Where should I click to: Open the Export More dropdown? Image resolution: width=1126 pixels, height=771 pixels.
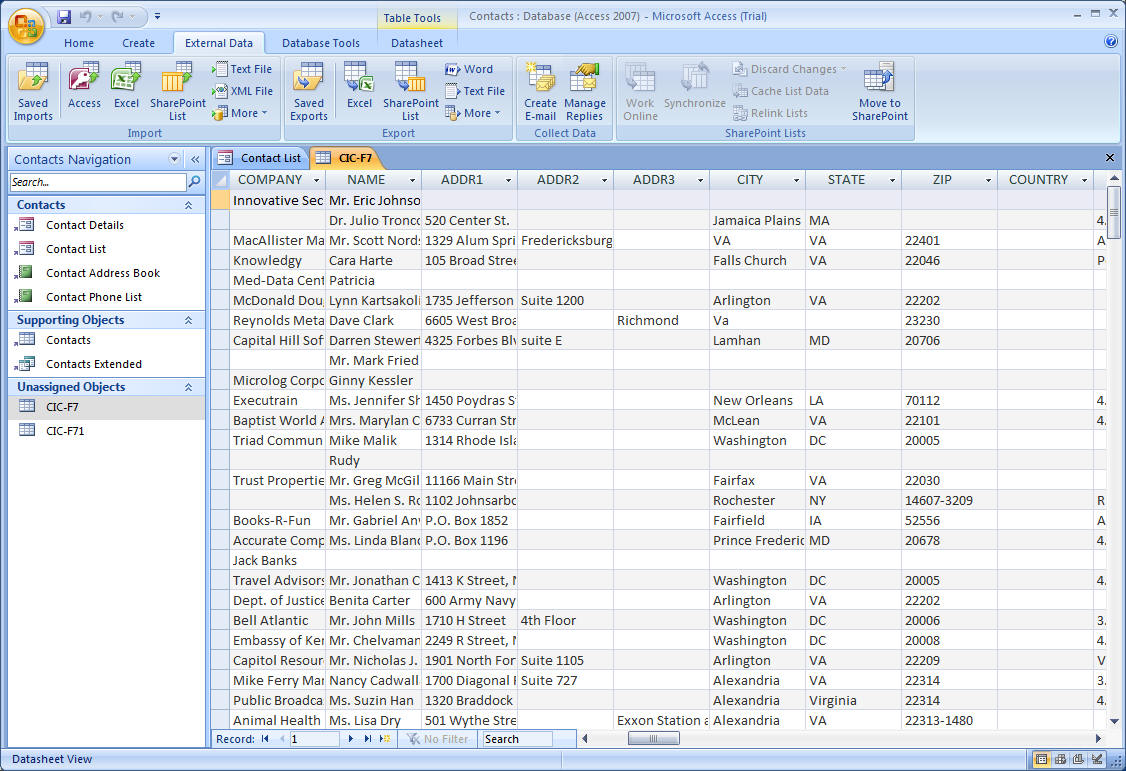[x=473, y=113]
